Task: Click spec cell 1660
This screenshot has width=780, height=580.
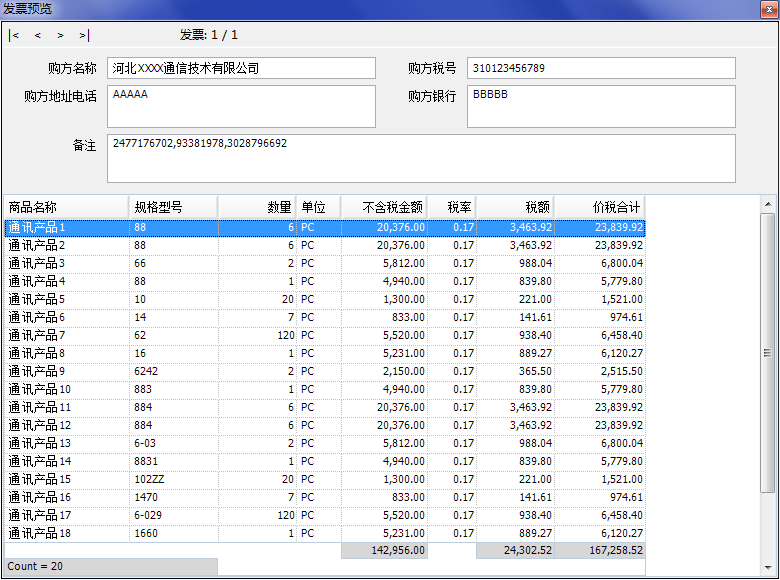Action: click(x=174, y=533)
